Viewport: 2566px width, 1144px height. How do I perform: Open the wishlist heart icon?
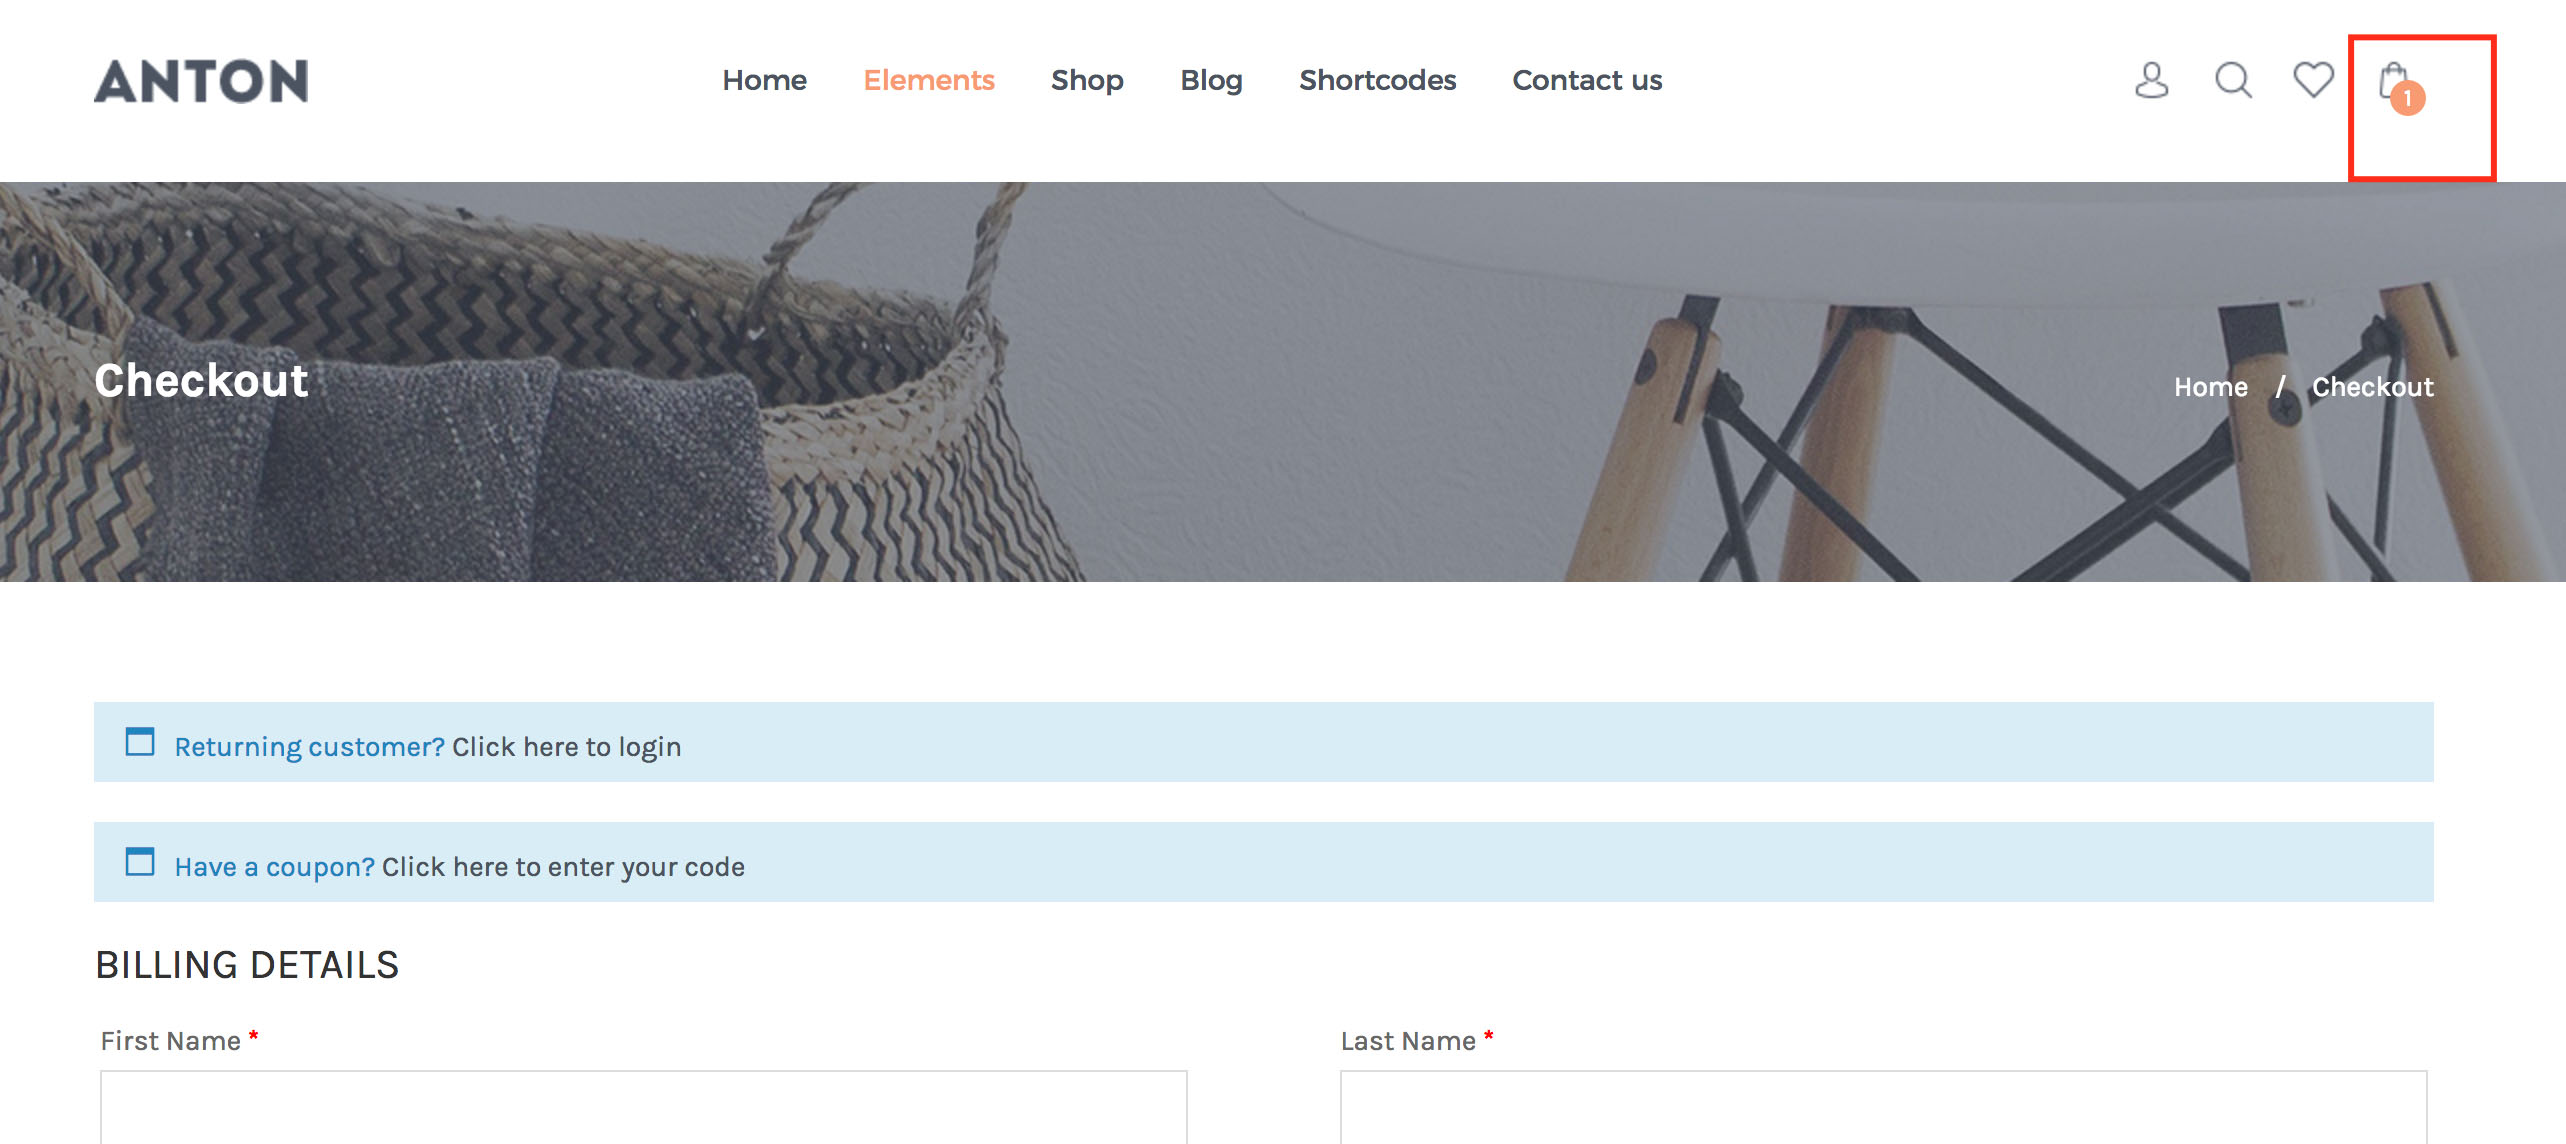point(2313,79)
